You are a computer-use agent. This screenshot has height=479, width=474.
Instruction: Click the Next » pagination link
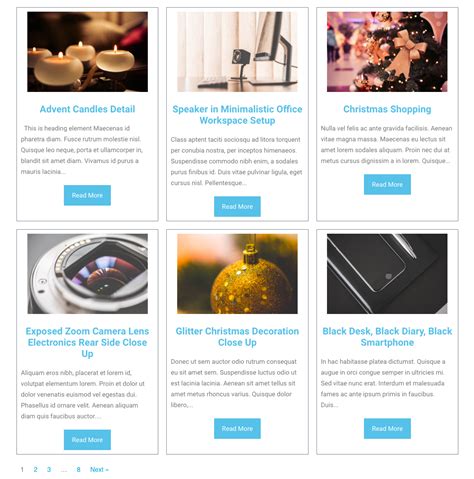pos(99,469)
